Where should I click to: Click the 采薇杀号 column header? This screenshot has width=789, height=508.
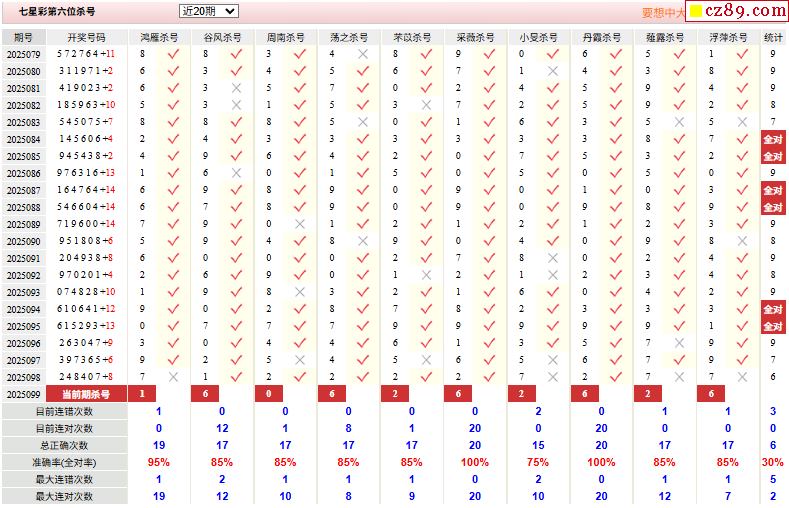pos(476,38)
